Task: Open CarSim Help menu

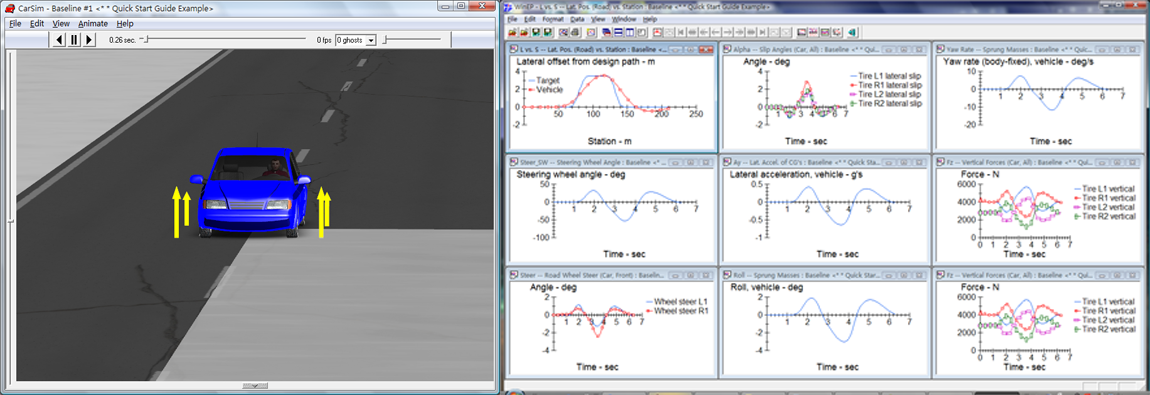Action: (x=125, y=23)
